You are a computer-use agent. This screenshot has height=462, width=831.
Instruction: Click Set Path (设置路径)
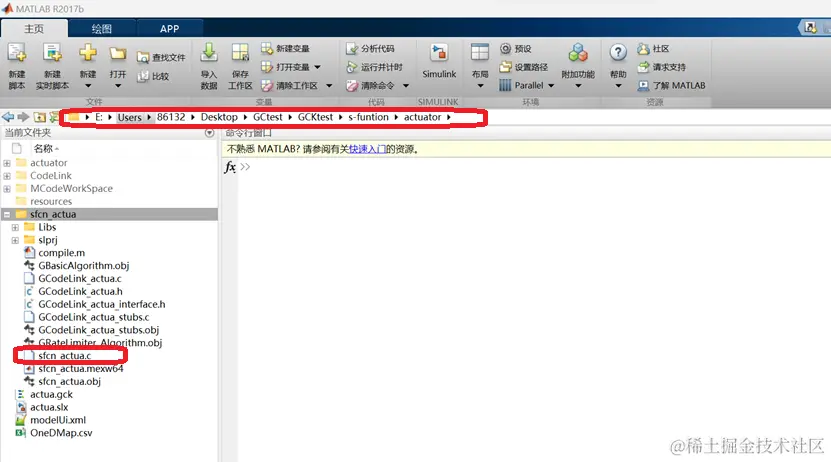pos(524,67)
